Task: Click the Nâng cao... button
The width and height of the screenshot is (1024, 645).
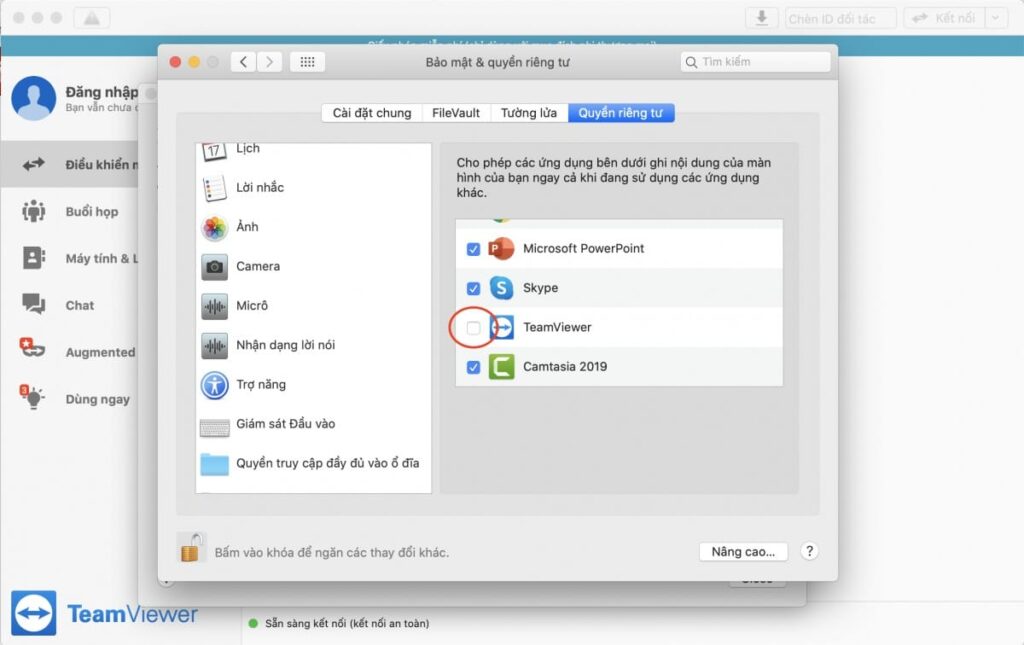Action: pos(742,551)
